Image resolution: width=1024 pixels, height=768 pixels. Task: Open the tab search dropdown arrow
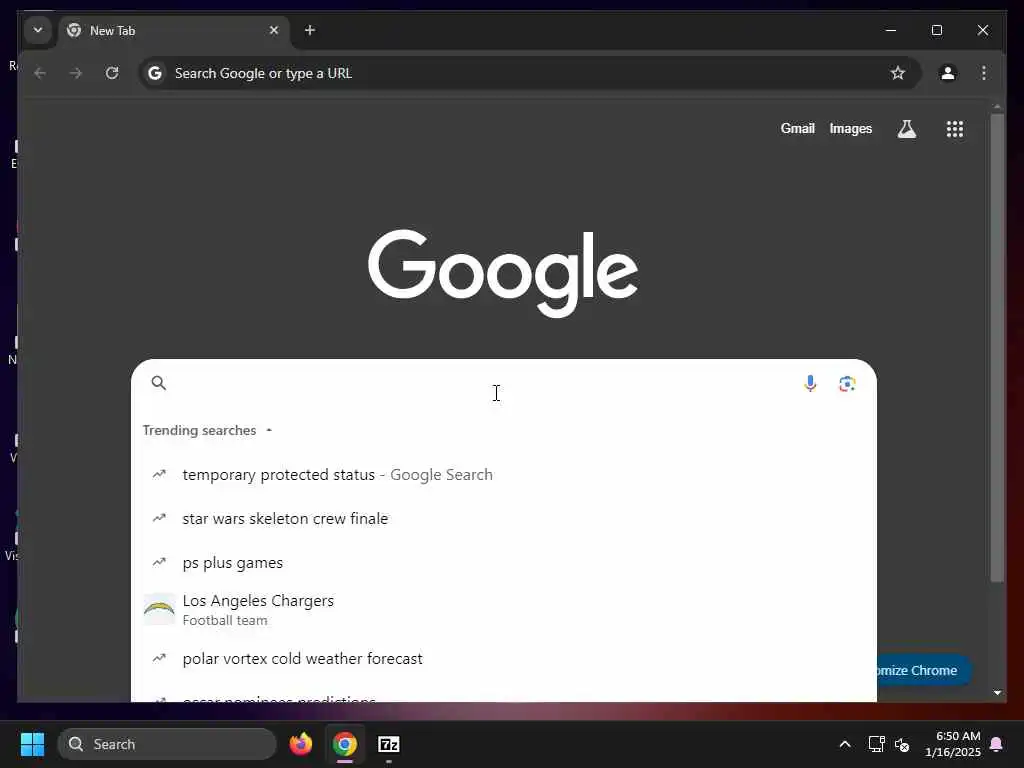click(x=38, y=30)
